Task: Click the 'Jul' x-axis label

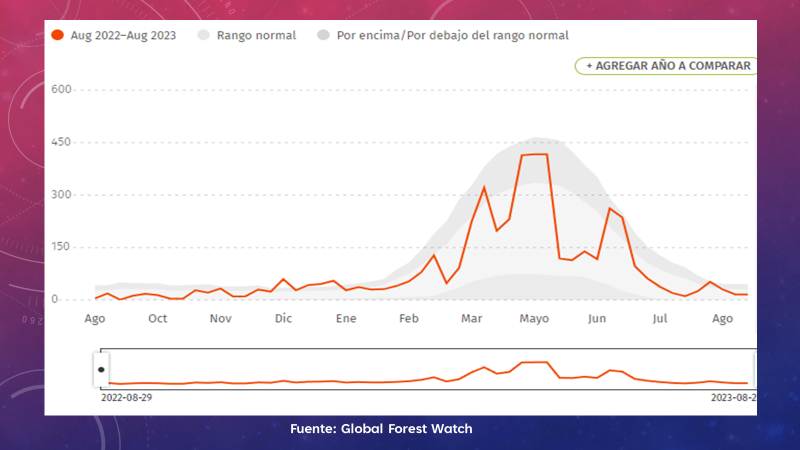Action: point(660,318)
